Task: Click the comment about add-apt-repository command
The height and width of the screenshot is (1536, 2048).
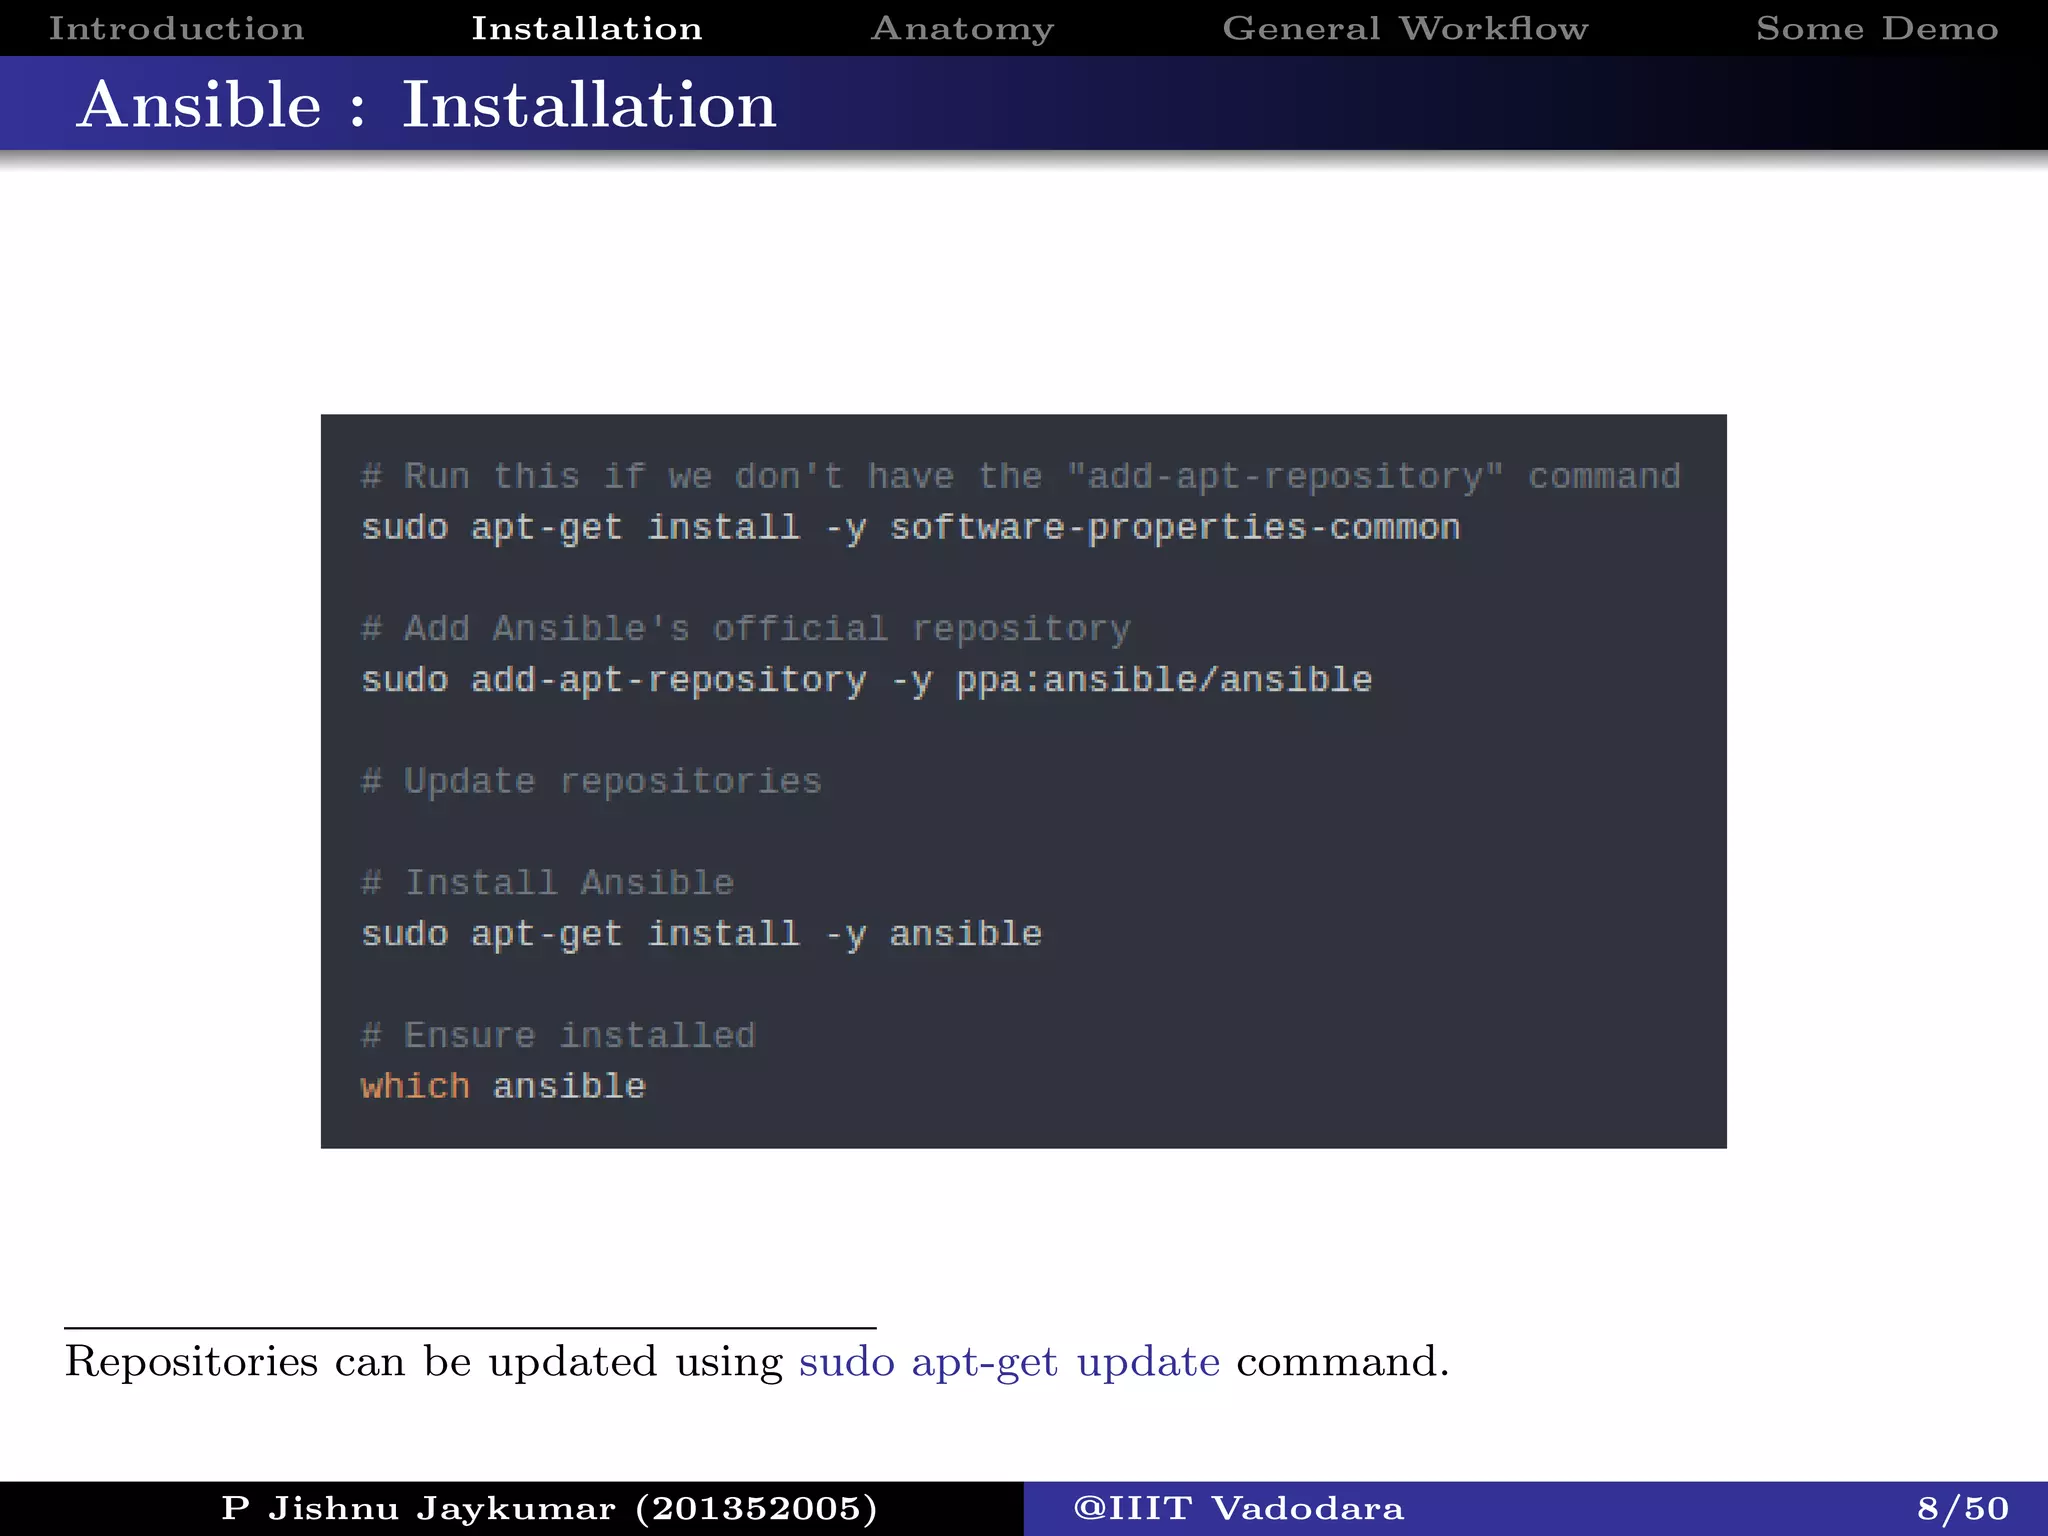Action: pos(1020,477)
